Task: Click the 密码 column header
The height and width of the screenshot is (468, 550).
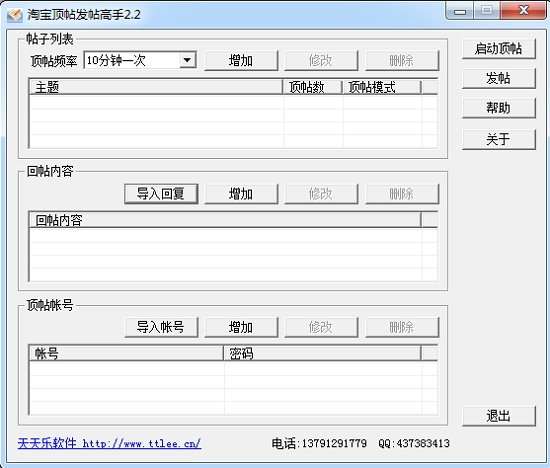Action: pos(322,353)
